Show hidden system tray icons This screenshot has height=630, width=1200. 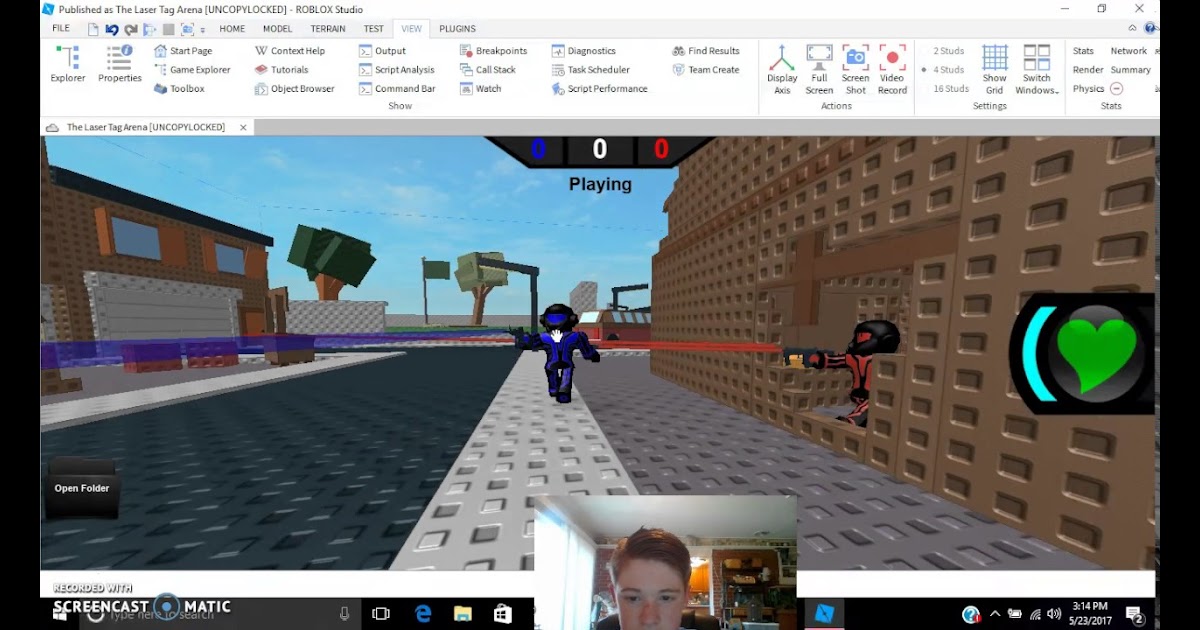(x=995, y=613)
